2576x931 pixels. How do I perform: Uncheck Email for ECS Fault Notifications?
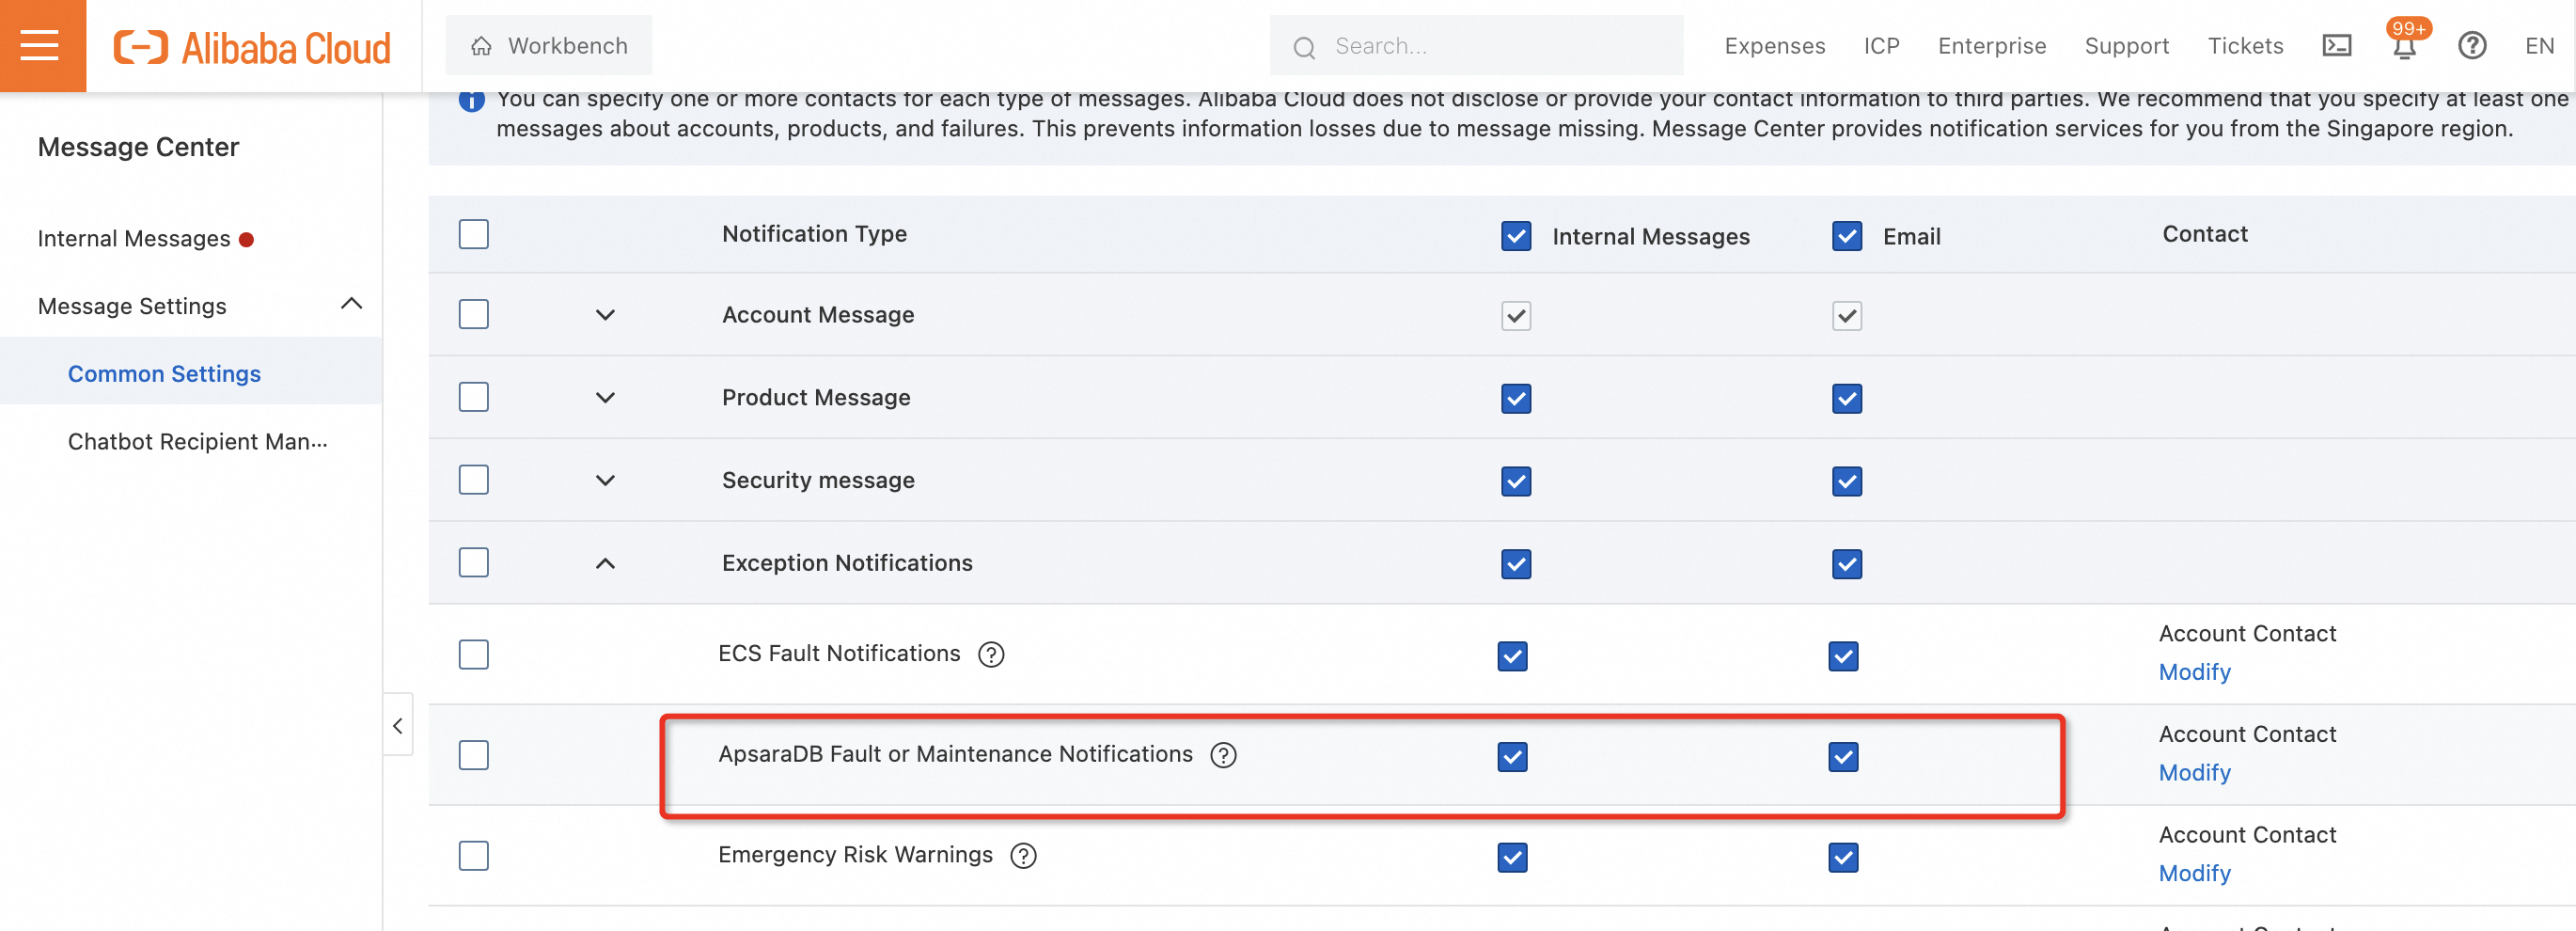pos(1842,657)
